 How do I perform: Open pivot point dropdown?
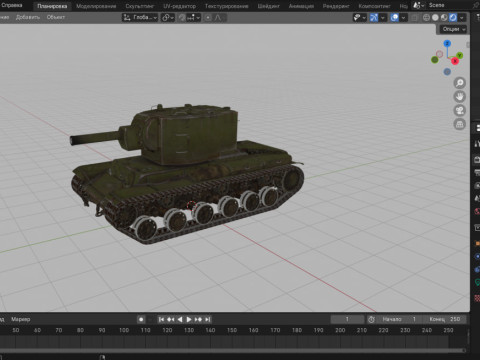(168, 17)
